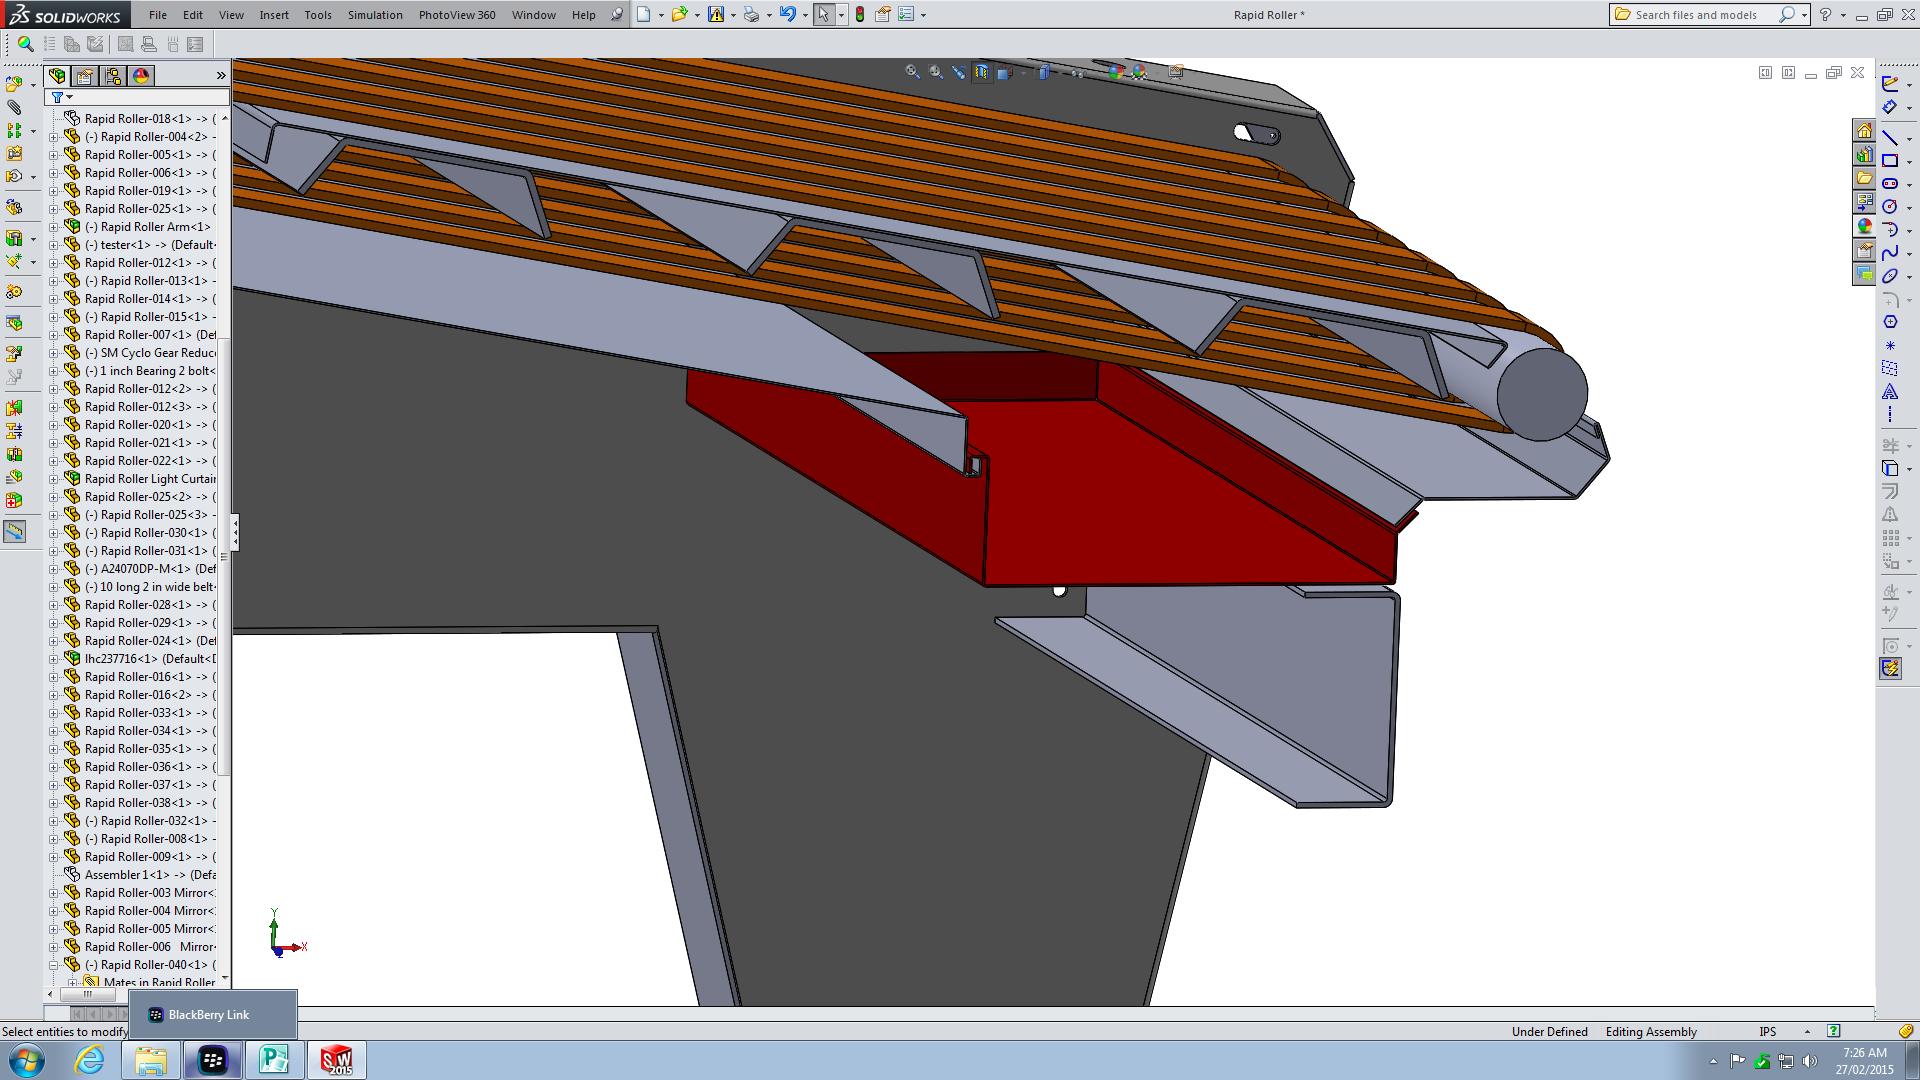This screenshot has width=1920, height=1080.
Task: Select the Corner Rectangle sketch tool
Action: coord(1890,160)
